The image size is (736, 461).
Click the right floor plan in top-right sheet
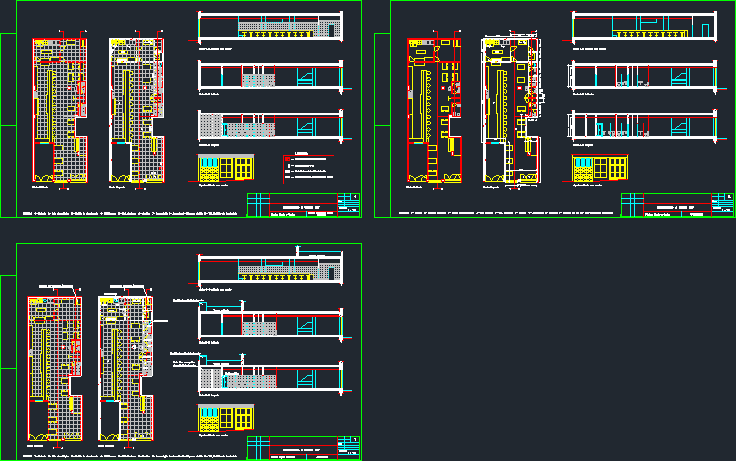[509, 110]
